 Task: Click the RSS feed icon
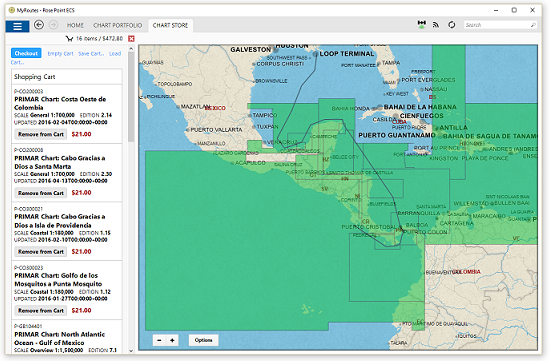(x=436, y=25)
